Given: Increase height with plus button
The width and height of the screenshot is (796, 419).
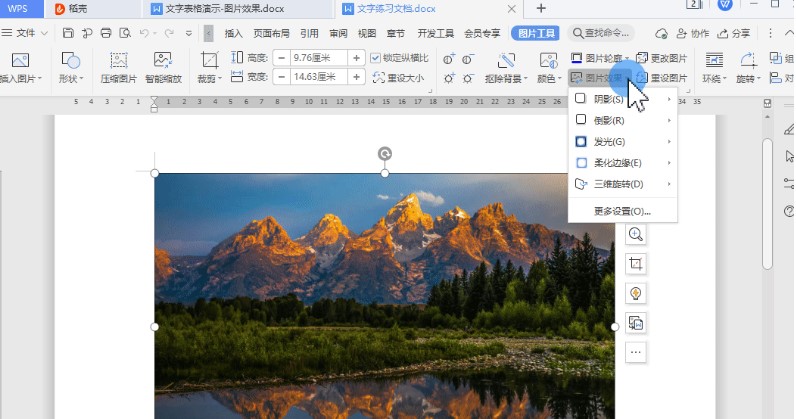Looking at the screenshot, I should coord(356,58).
